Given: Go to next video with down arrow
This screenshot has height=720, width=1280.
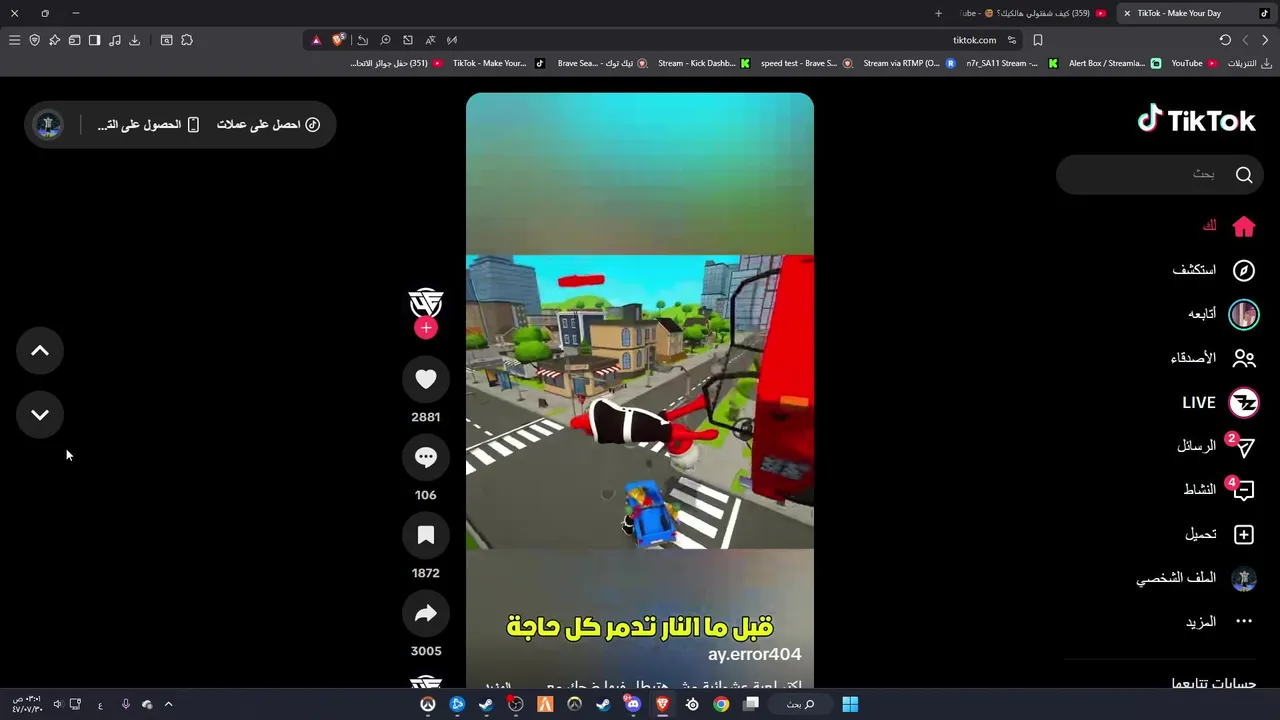Looking at the screenshot, I should coord(40,415).
